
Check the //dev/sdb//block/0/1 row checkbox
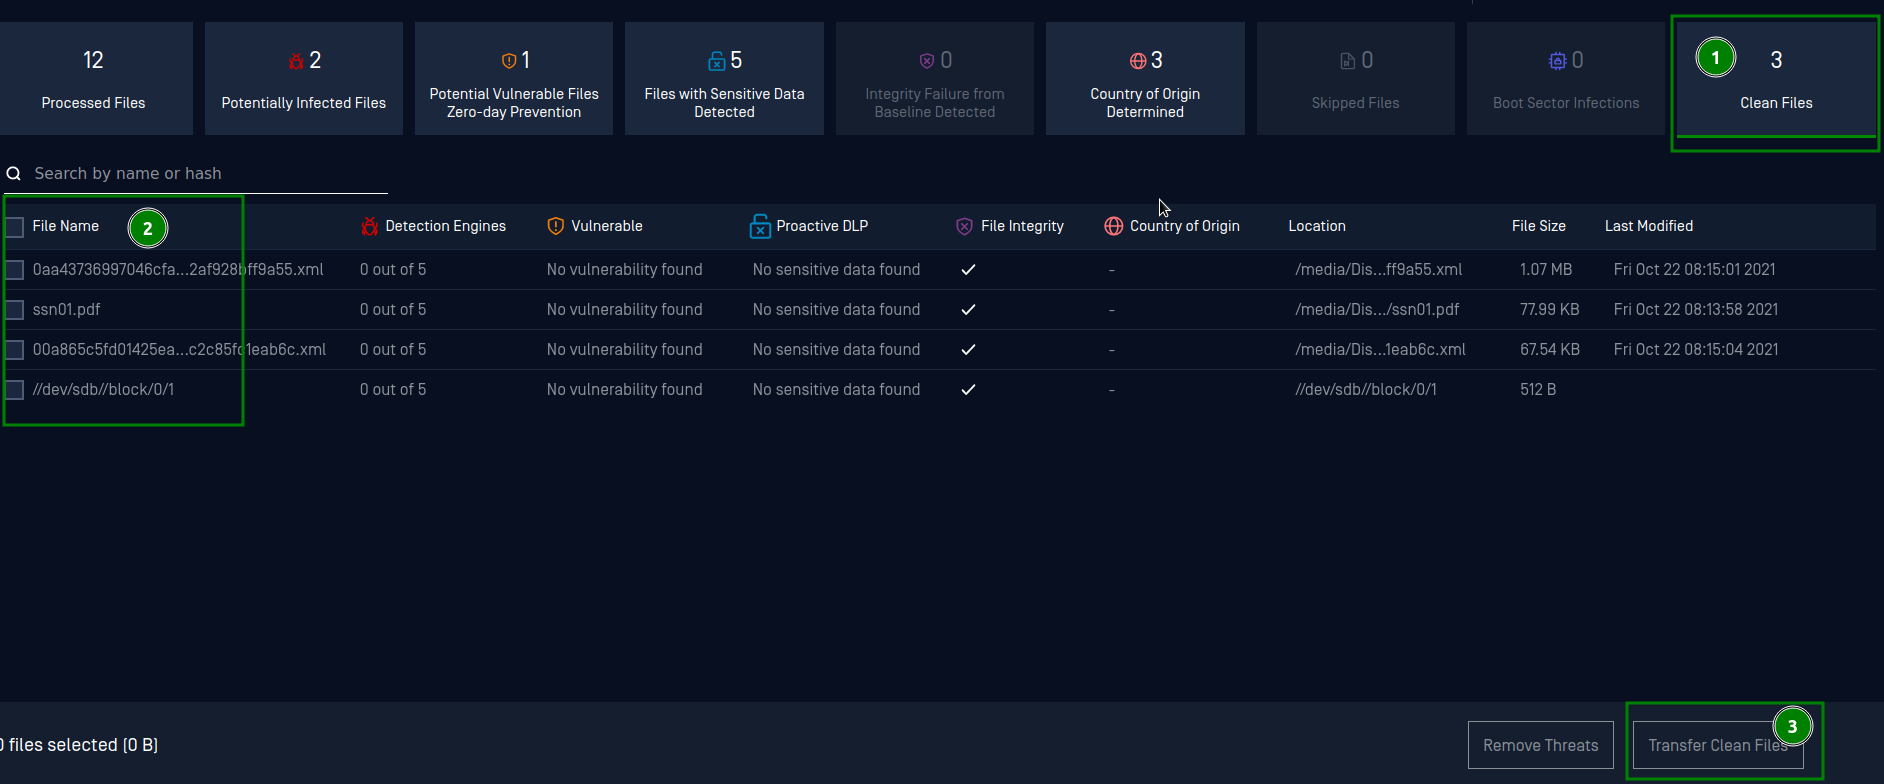(15, 390)
